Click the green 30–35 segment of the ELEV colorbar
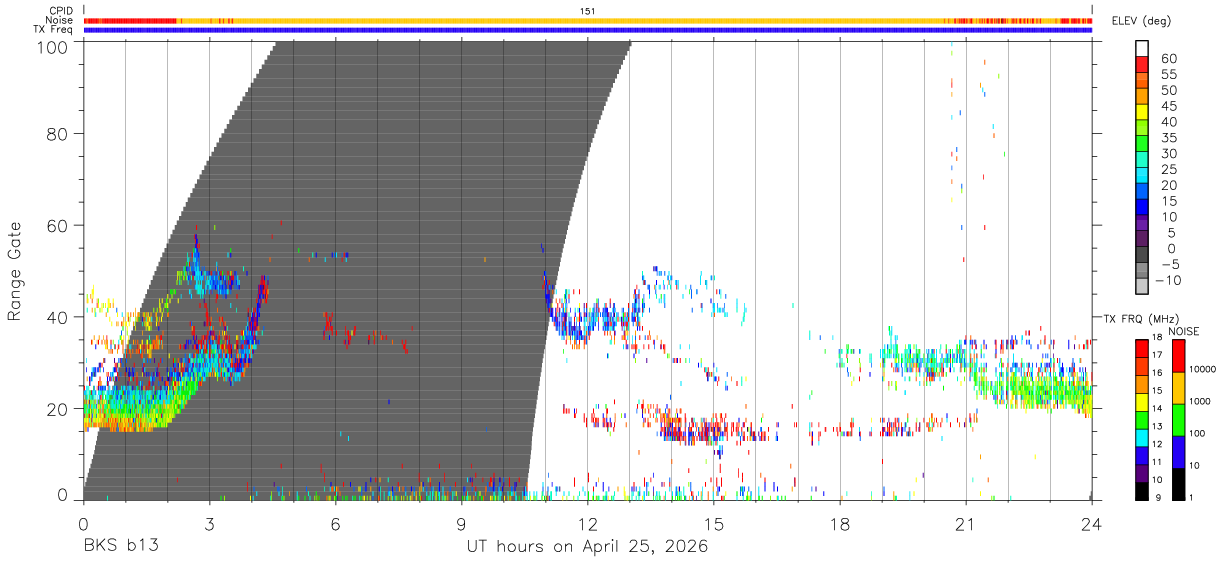The image size is (1228, 567). [1142, 145]
